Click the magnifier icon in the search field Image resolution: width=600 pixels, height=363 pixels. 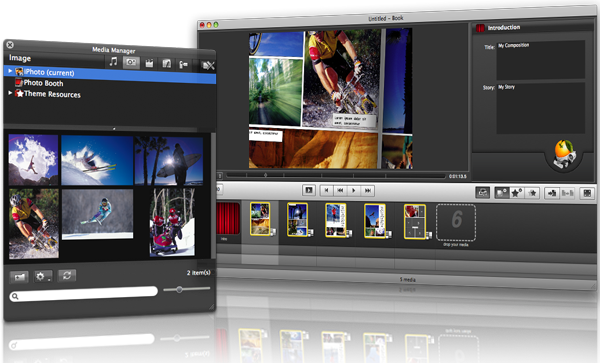[15, 296]
